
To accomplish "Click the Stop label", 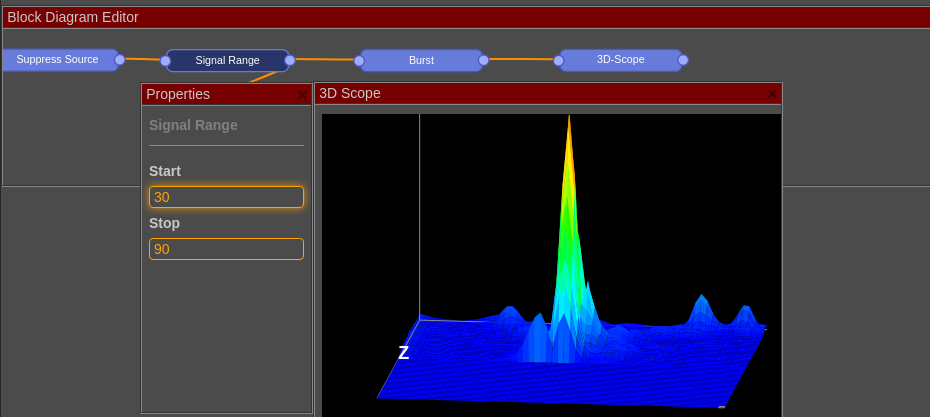I will coord(164,224).
